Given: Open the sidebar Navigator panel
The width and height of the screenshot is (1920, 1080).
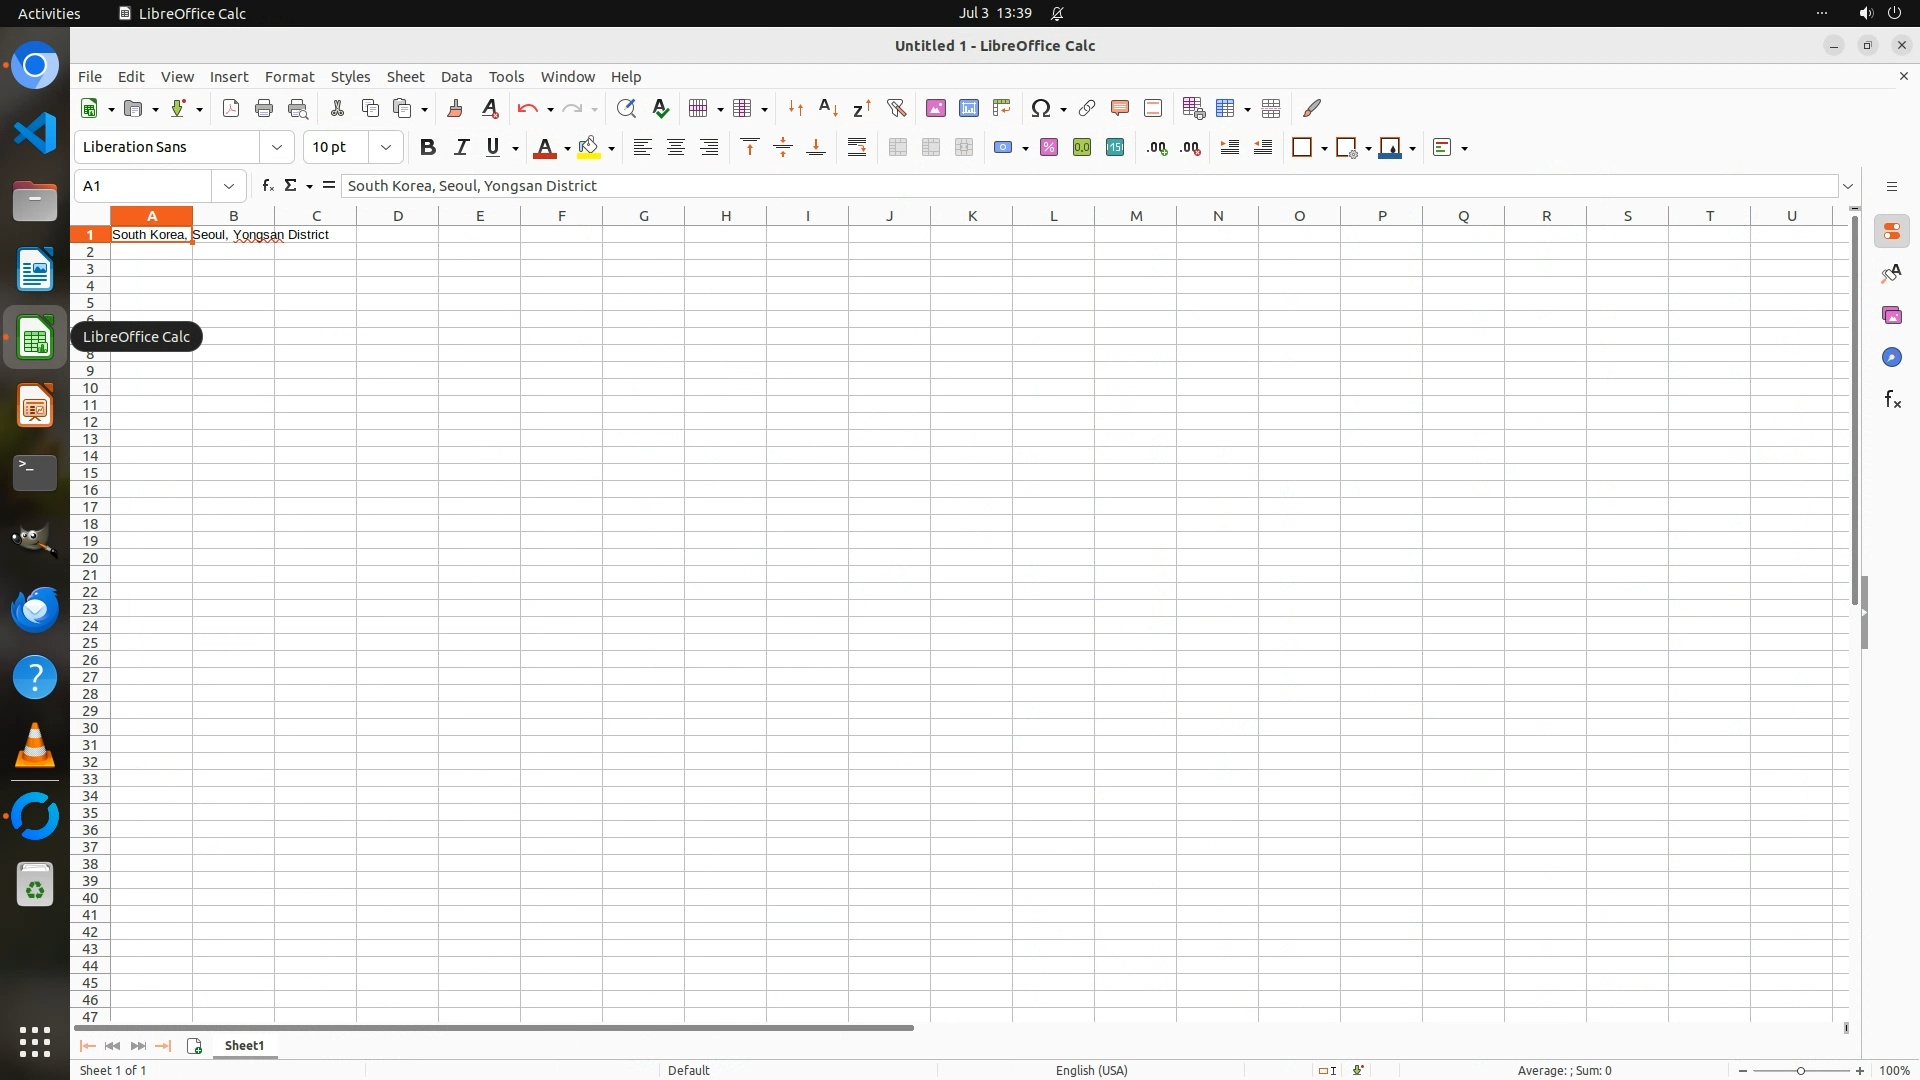Looking at the screenshot, I should point(1891,357).
